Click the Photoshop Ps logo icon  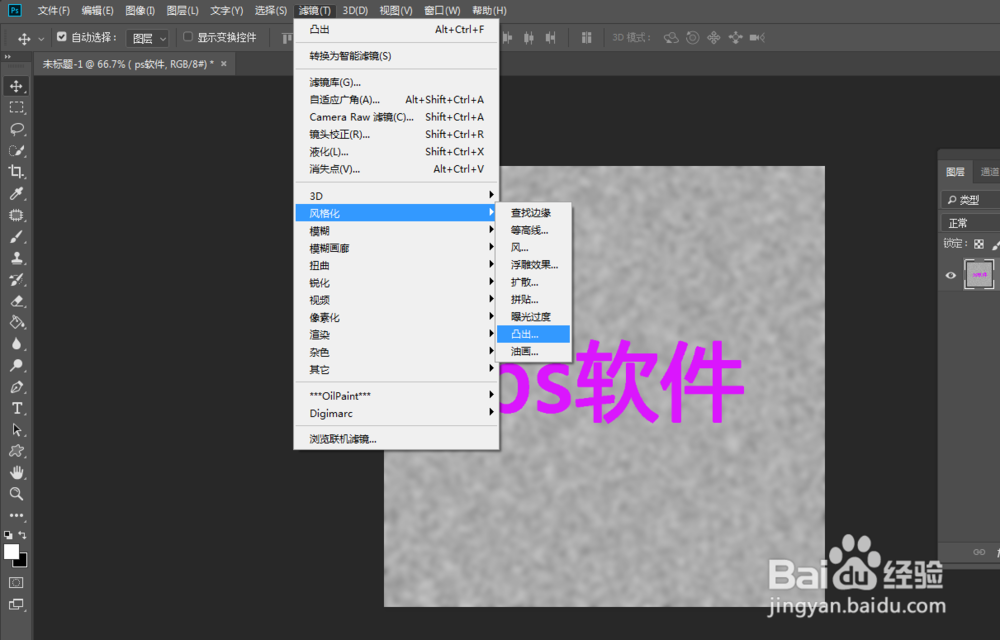pos(14,10)
